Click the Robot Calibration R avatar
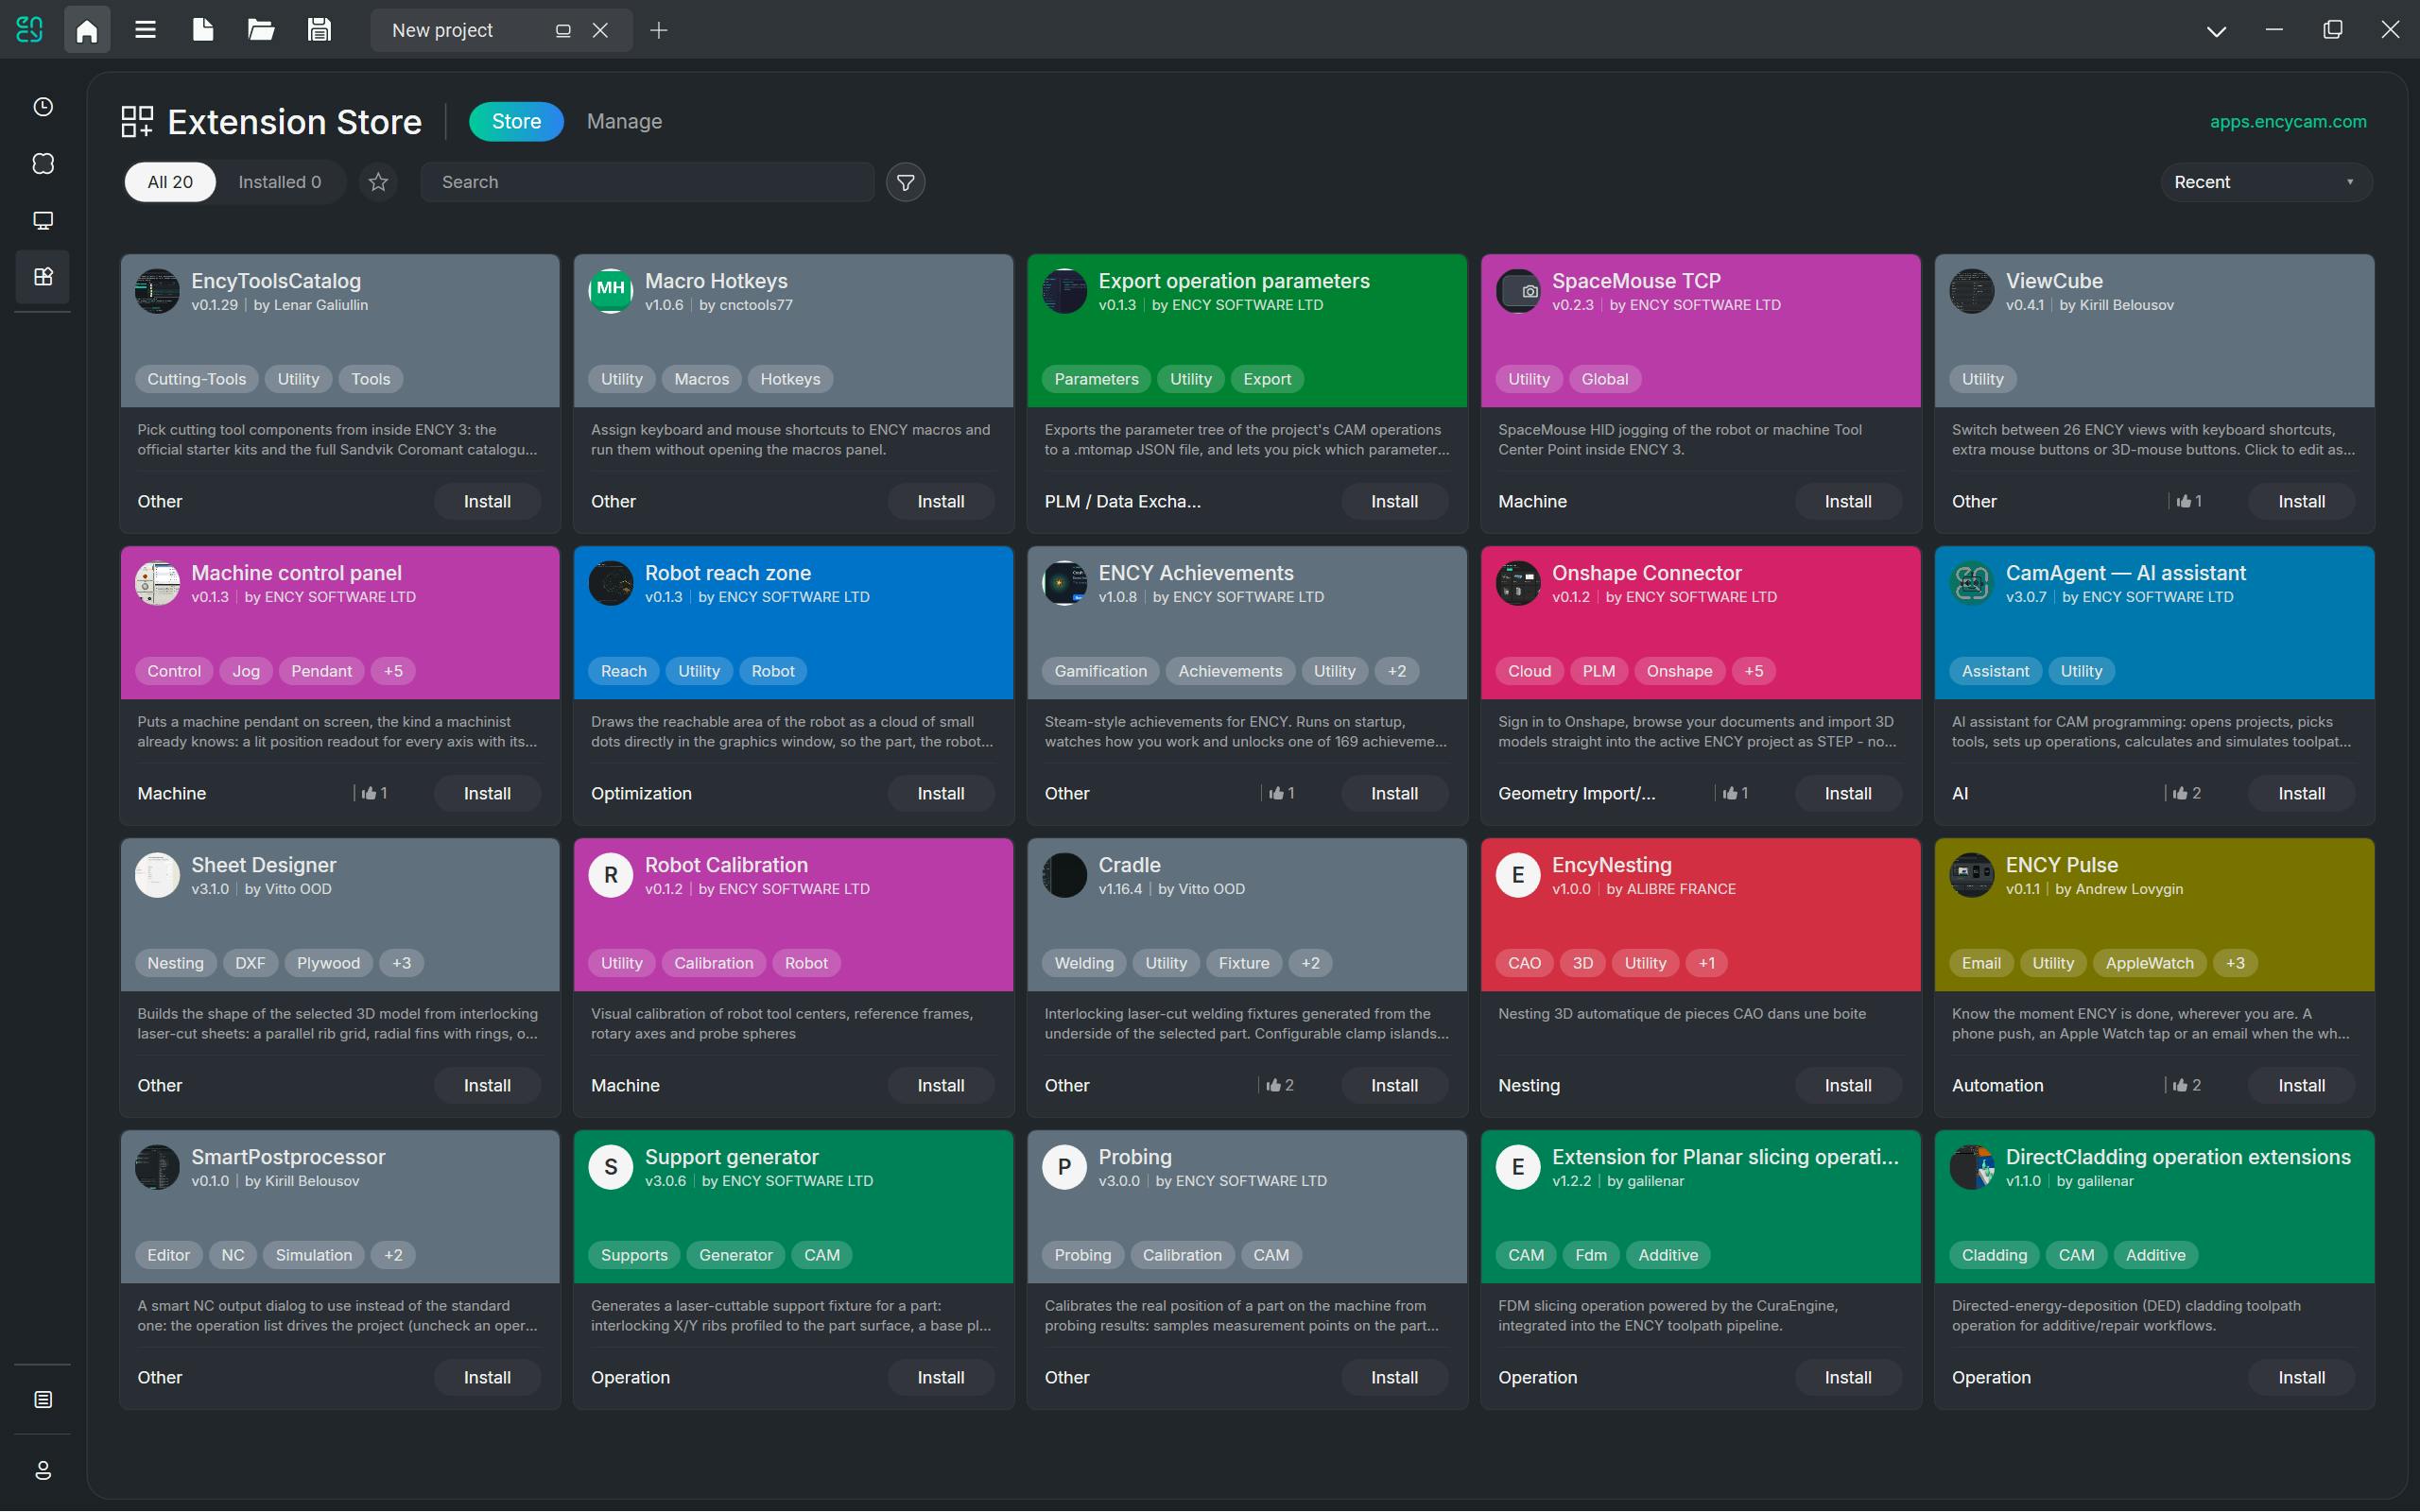The width and height of the screenshot is (2420, 1512). click(610, 875)
